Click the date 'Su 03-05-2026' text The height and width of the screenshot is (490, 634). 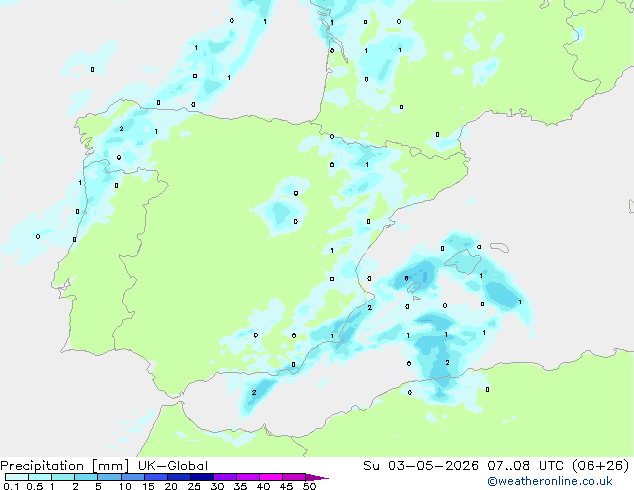point(421,466)
